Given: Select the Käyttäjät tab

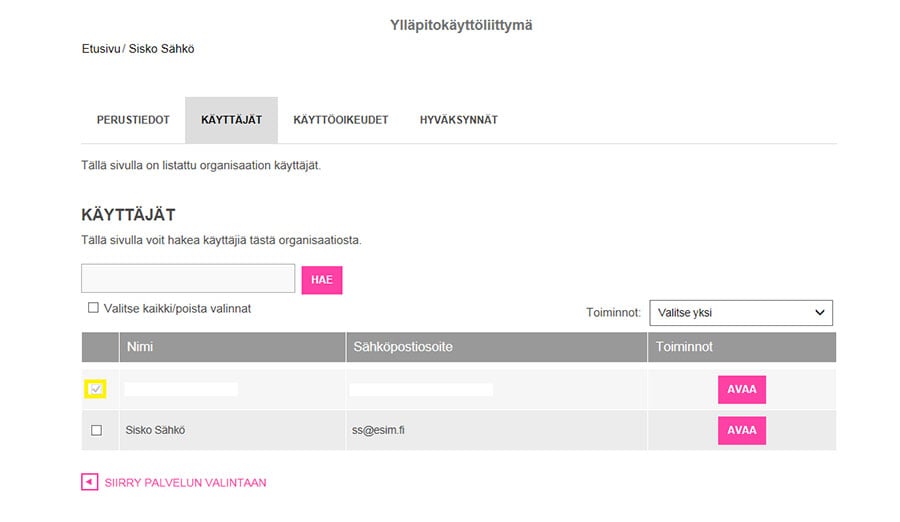Looking at the screenshot, I should point(231,120).
